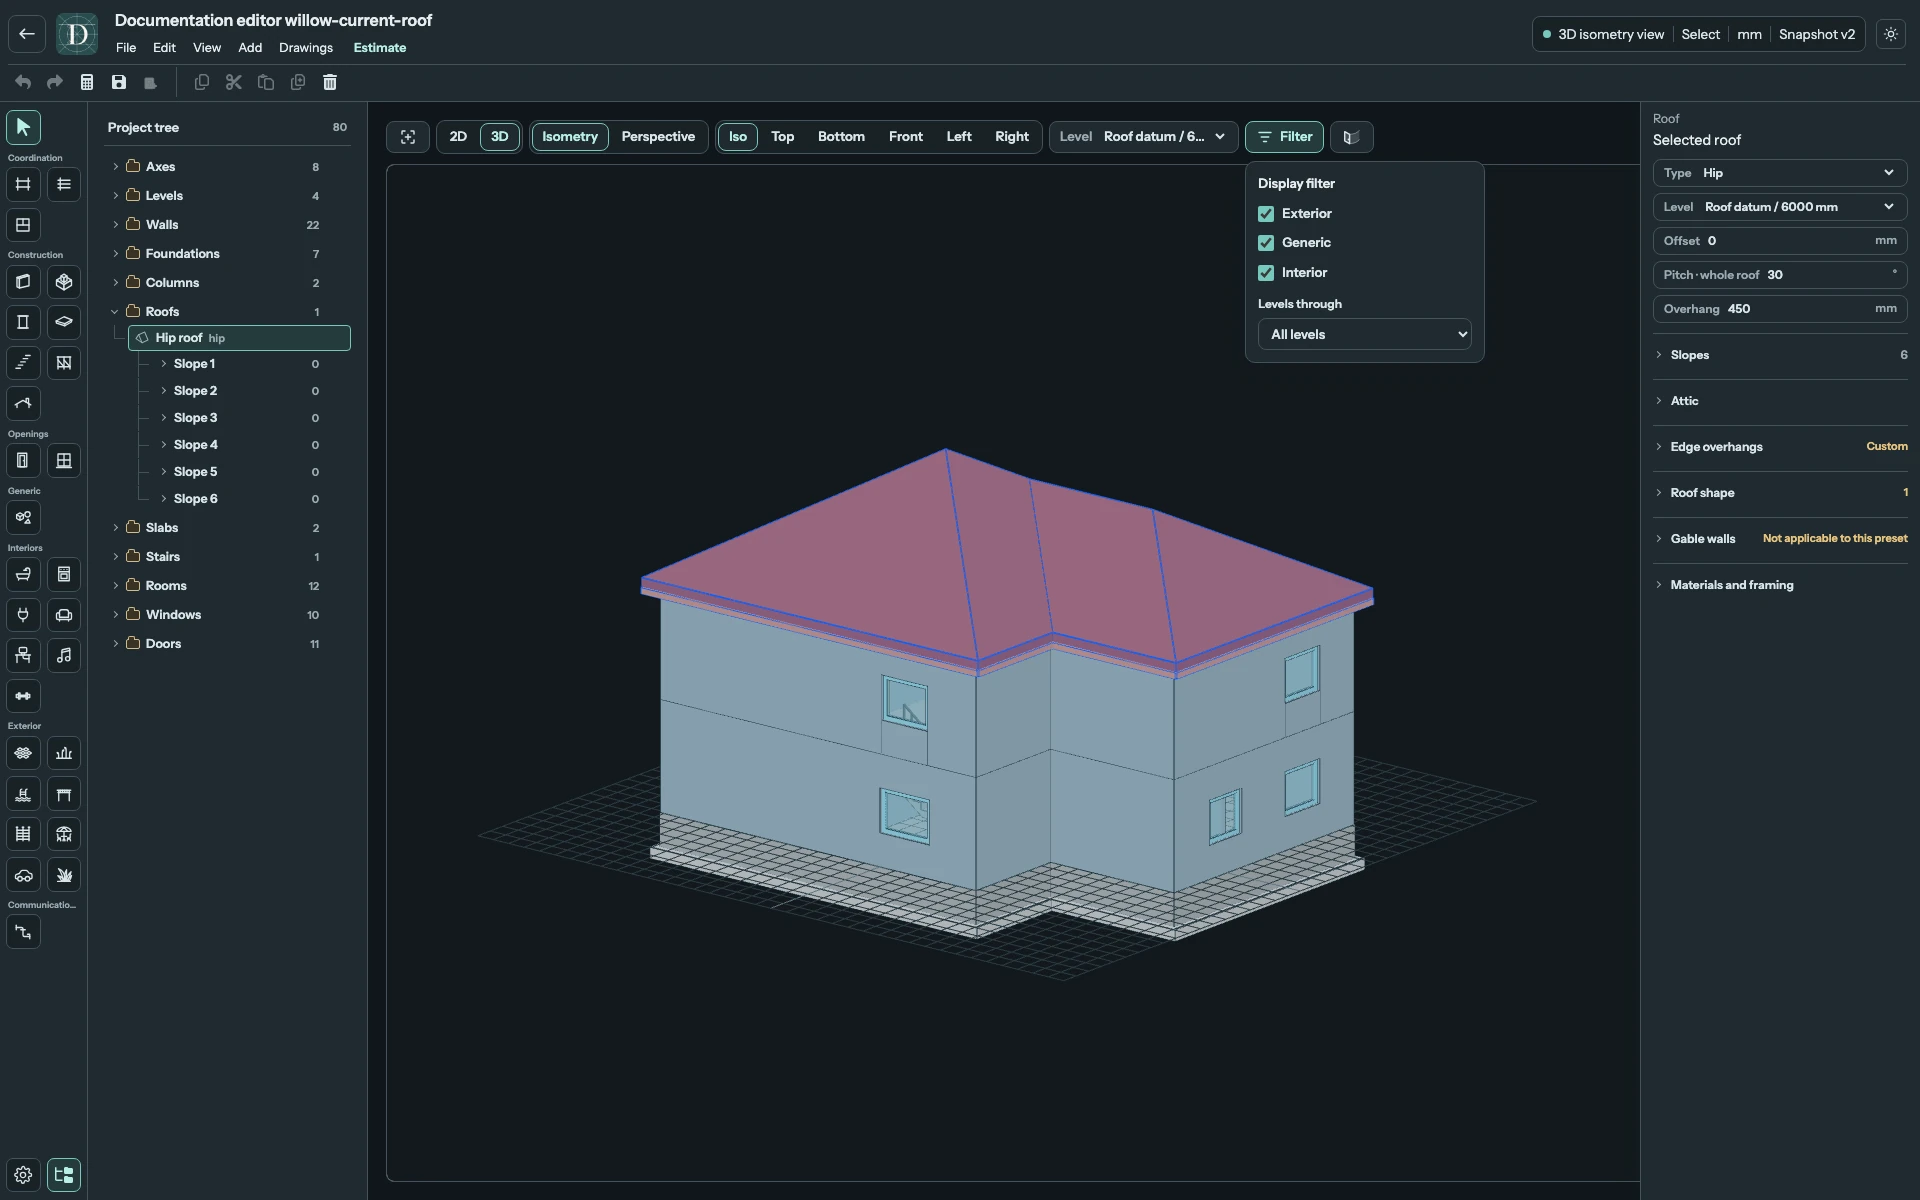This screenshot has height=1200, width=1920.
Task: Toggle the light theme sun icon
Action: 1890,34
